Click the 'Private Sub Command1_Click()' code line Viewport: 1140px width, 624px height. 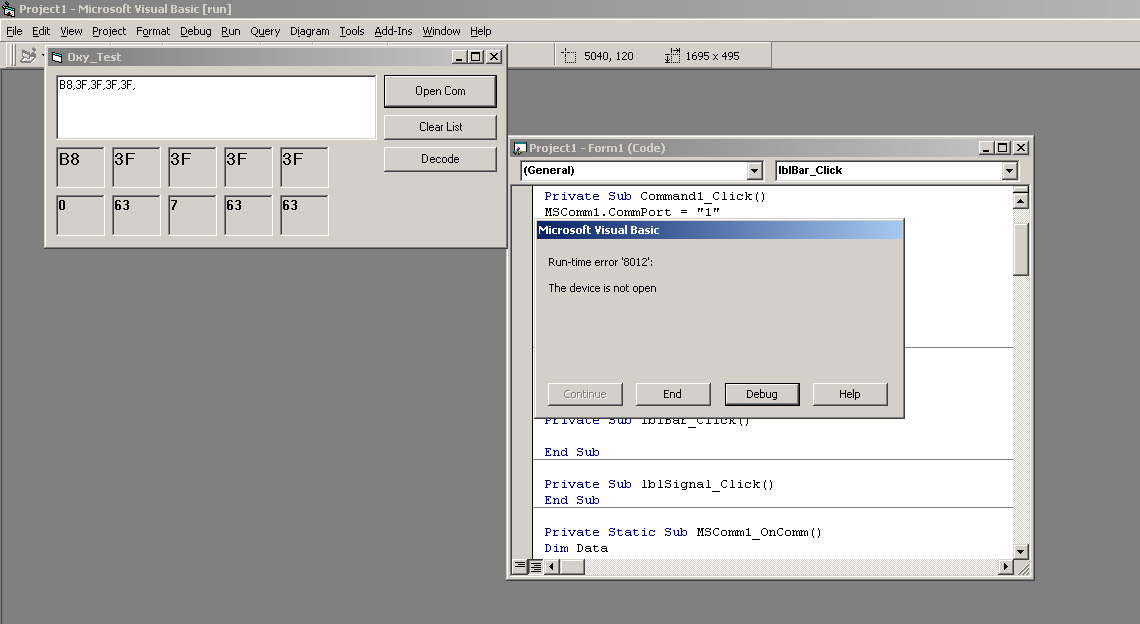pos(654,196)
